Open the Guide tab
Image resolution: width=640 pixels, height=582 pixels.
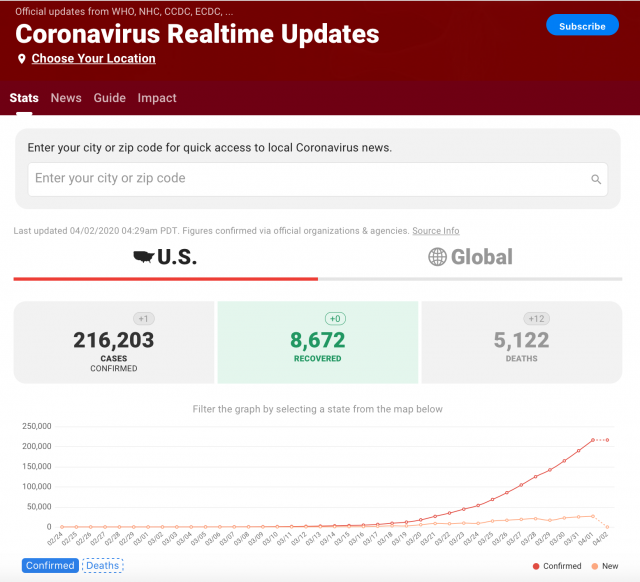pyautogui.click(x=110, y=98)
